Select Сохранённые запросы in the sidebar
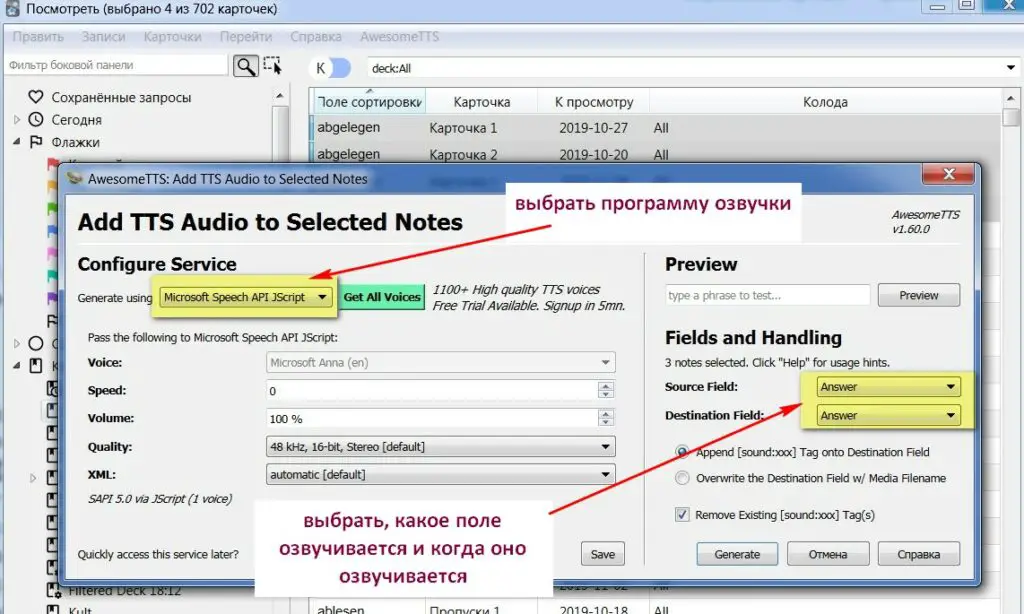Image resolution: width=1024 pixels, height=614 pixels. click(121, 97)
